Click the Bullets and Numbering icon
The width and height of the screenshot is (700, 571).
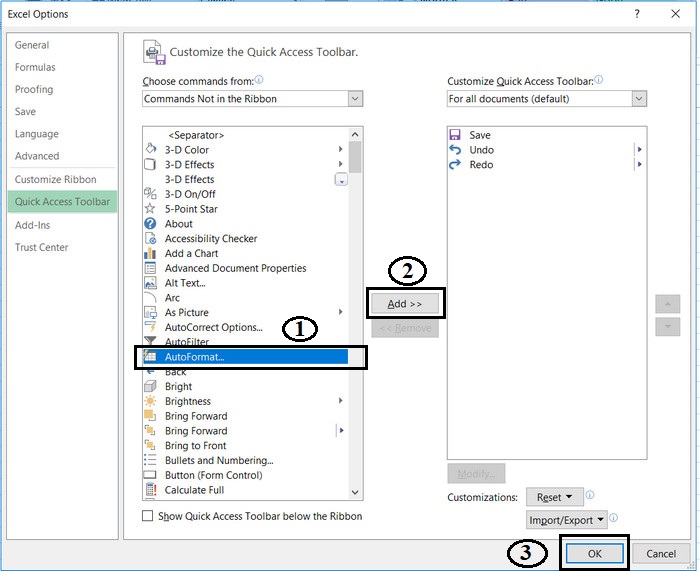[x=150, y=460]
